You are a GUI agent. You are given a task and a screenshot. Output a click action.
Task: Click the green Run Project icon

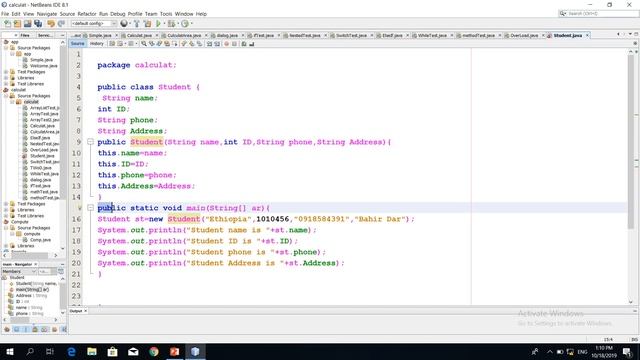click(x=158, y=24)
